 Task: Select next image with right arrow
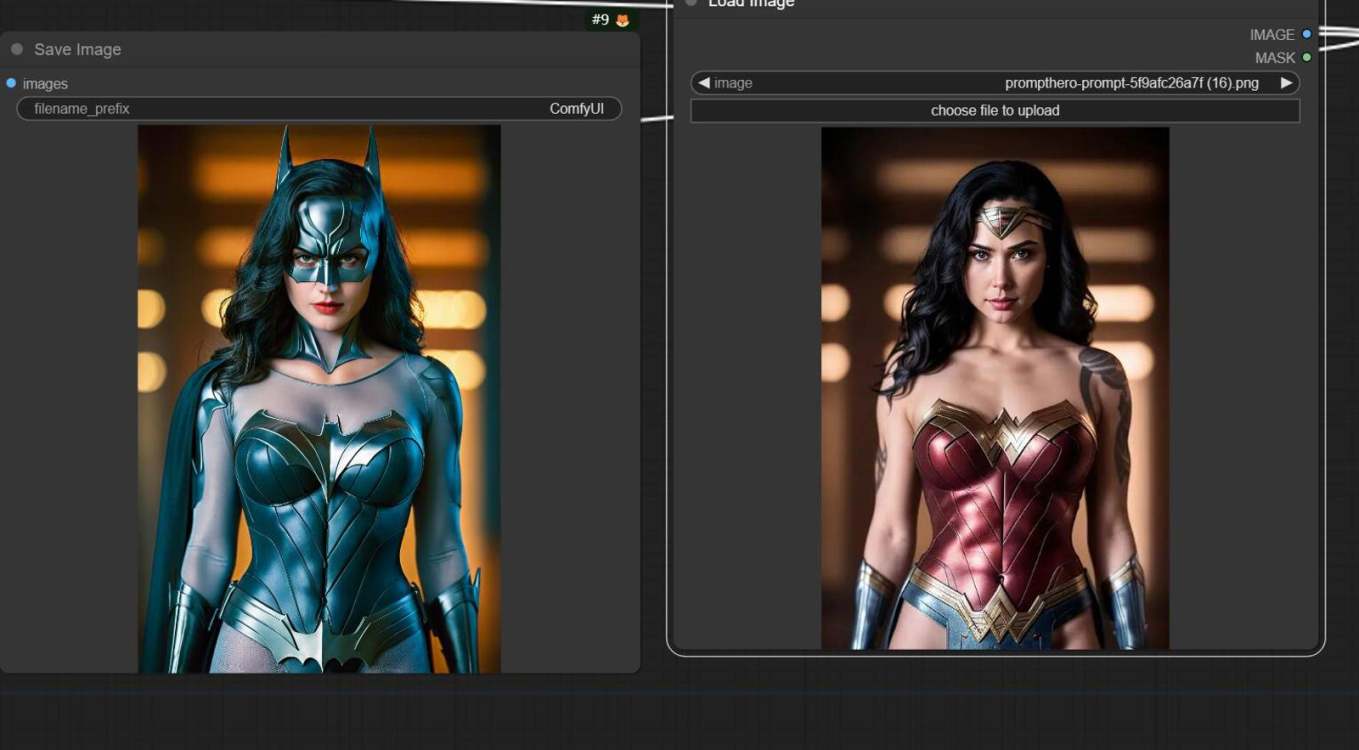1286,83
